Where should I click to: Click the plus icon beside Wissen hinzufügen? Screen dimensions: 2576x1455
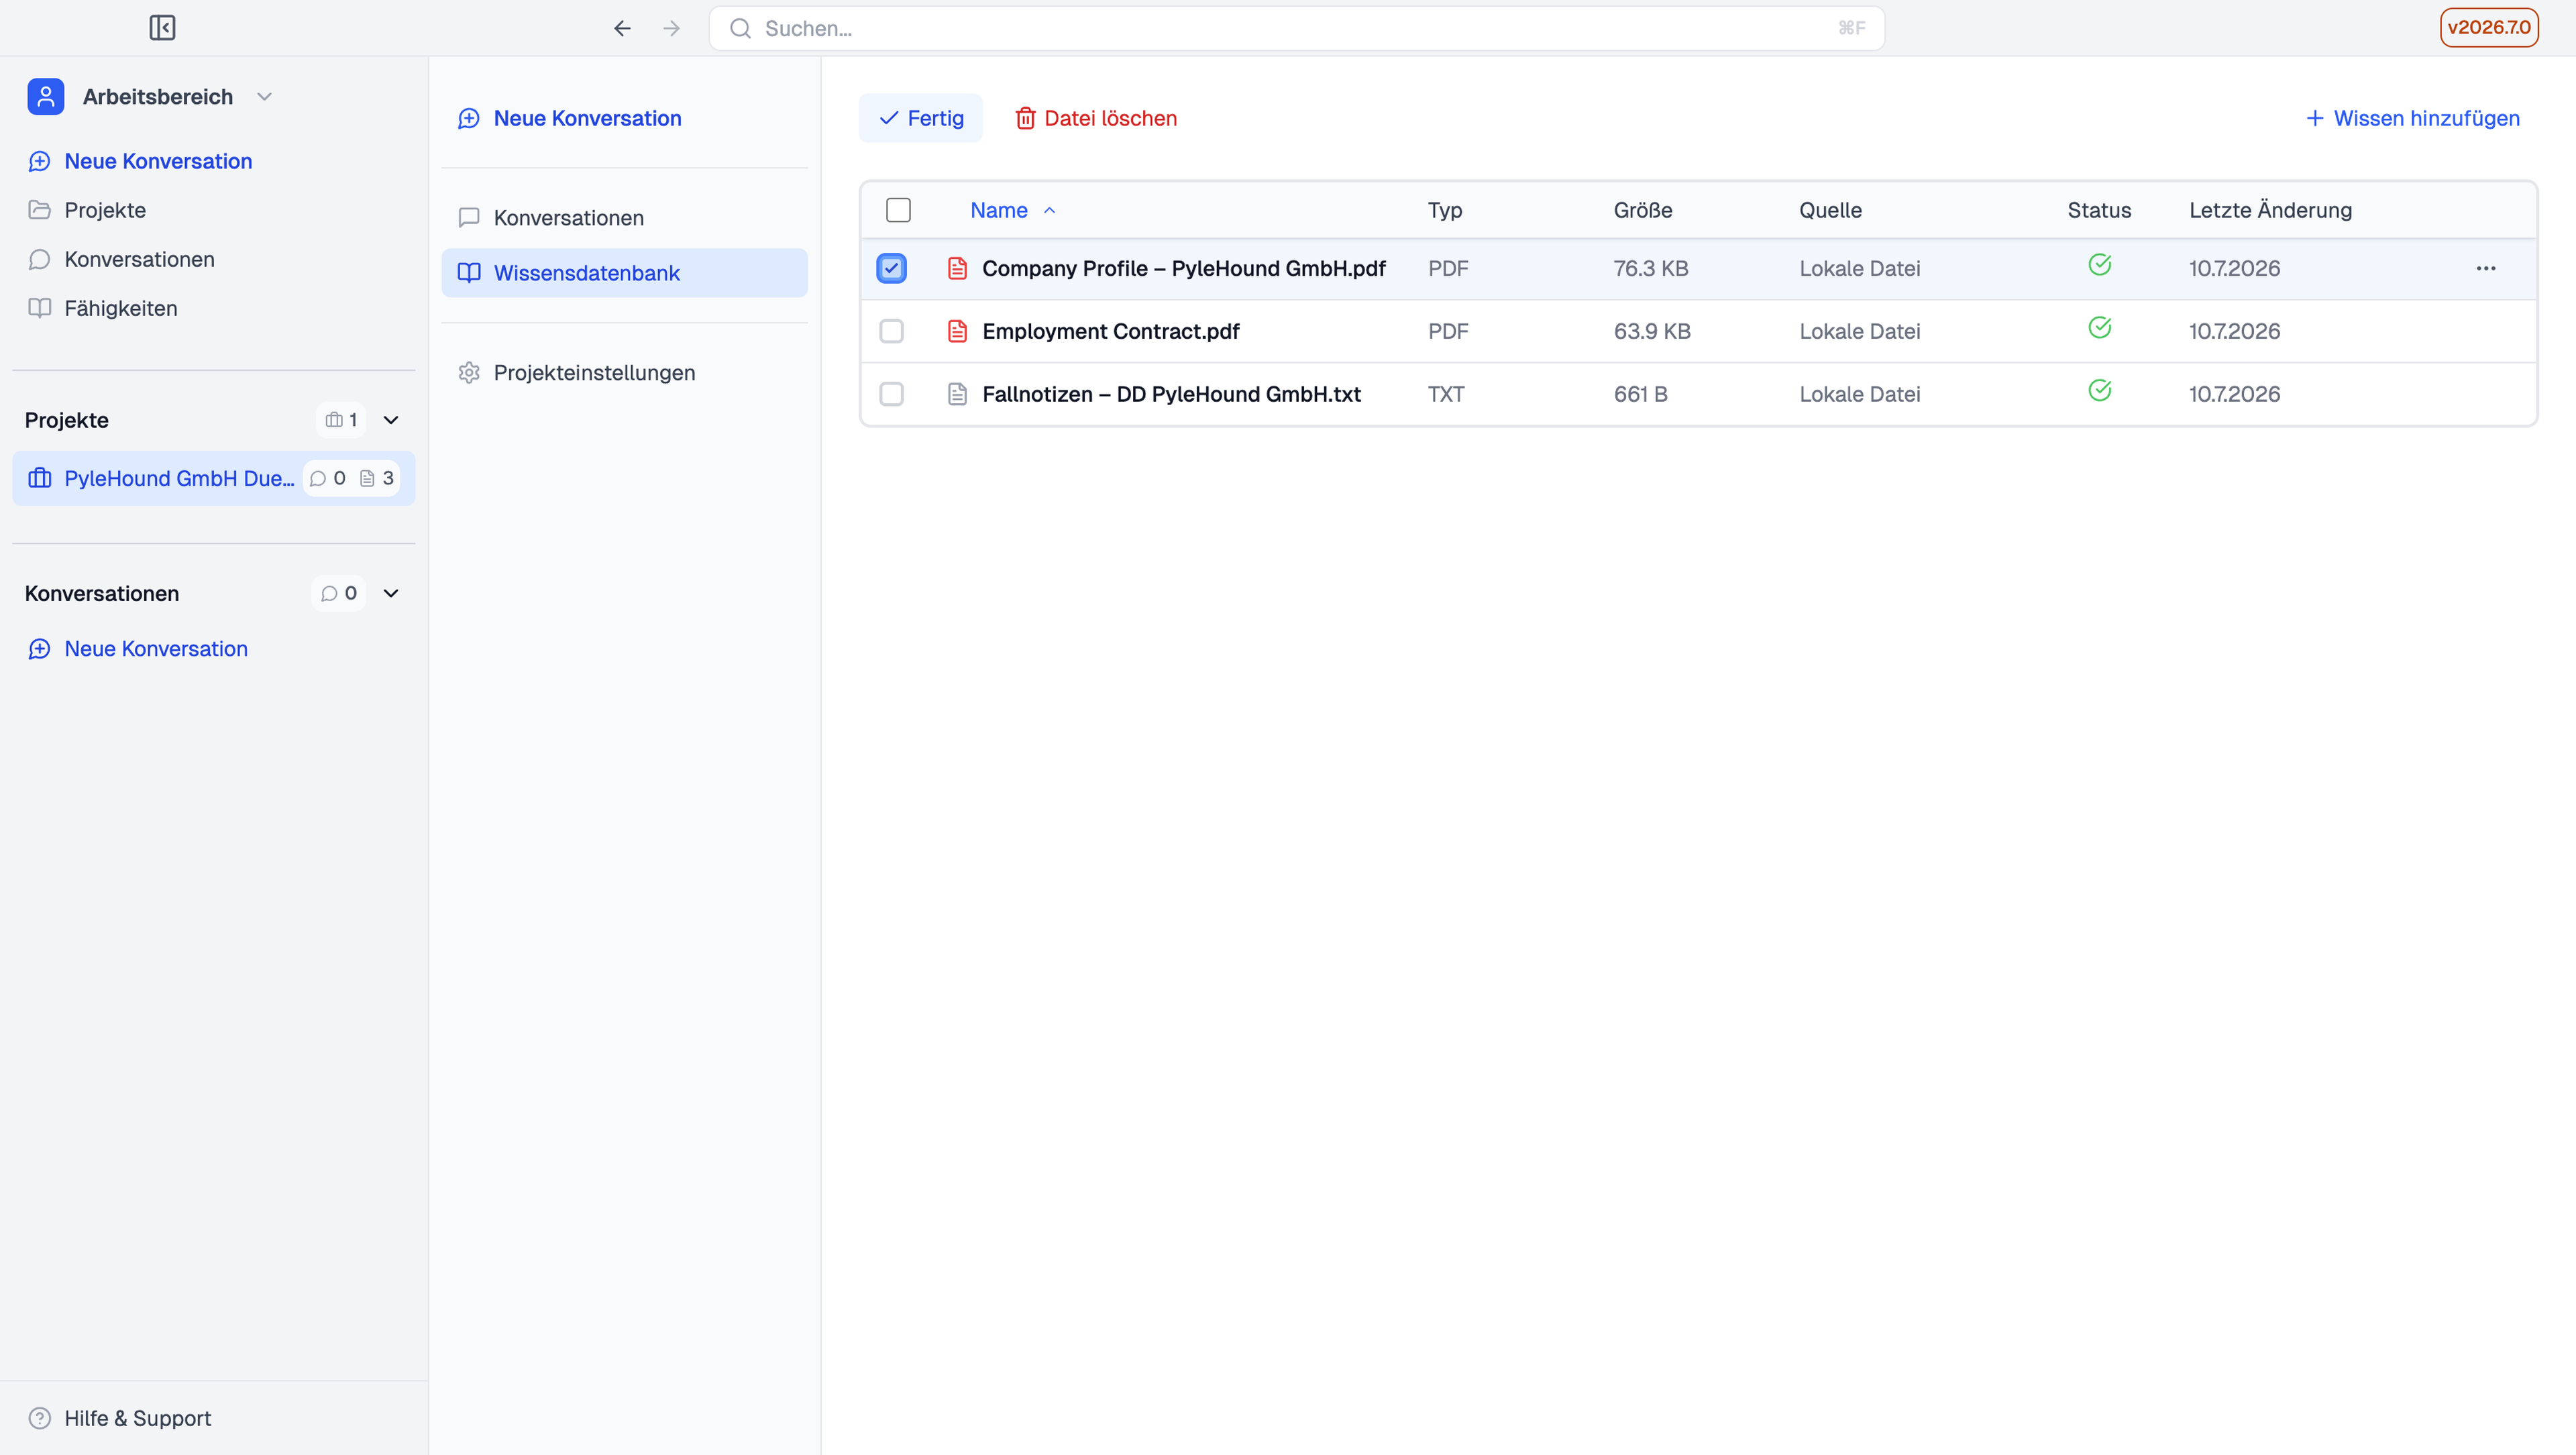tap(2314, 118)
